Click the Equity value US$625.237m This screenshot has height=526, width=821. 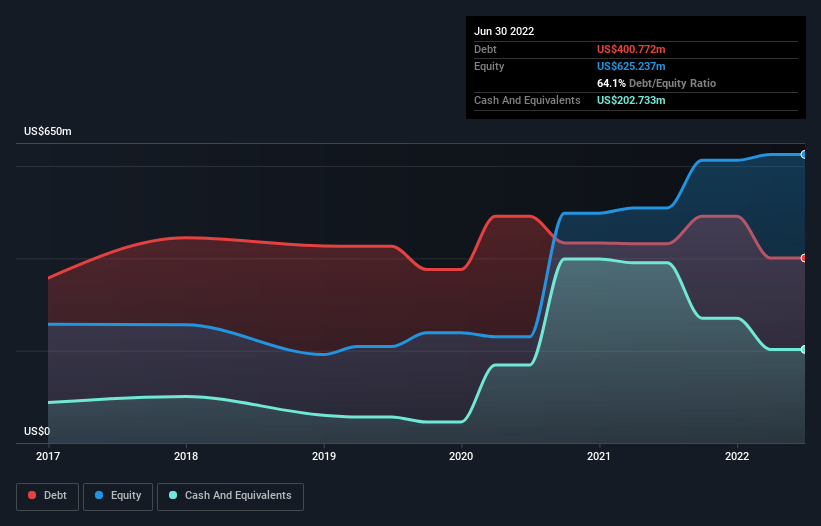tap(631, 66)
